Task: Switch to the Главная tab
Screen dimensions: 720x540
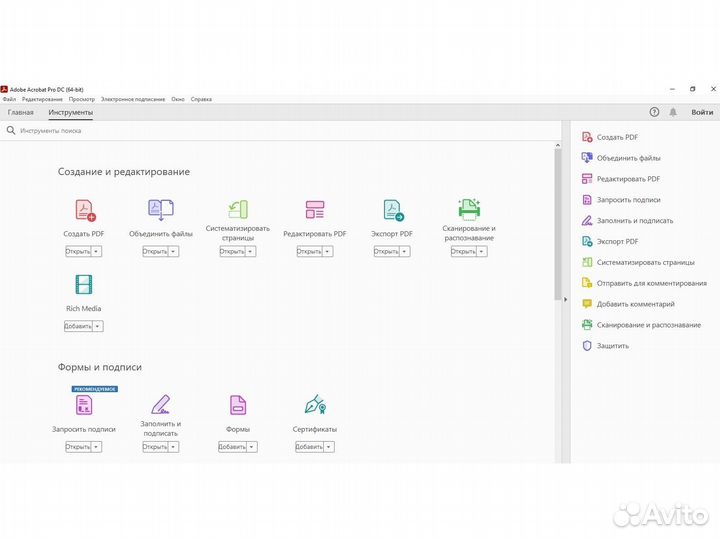Action: point(21,112)
